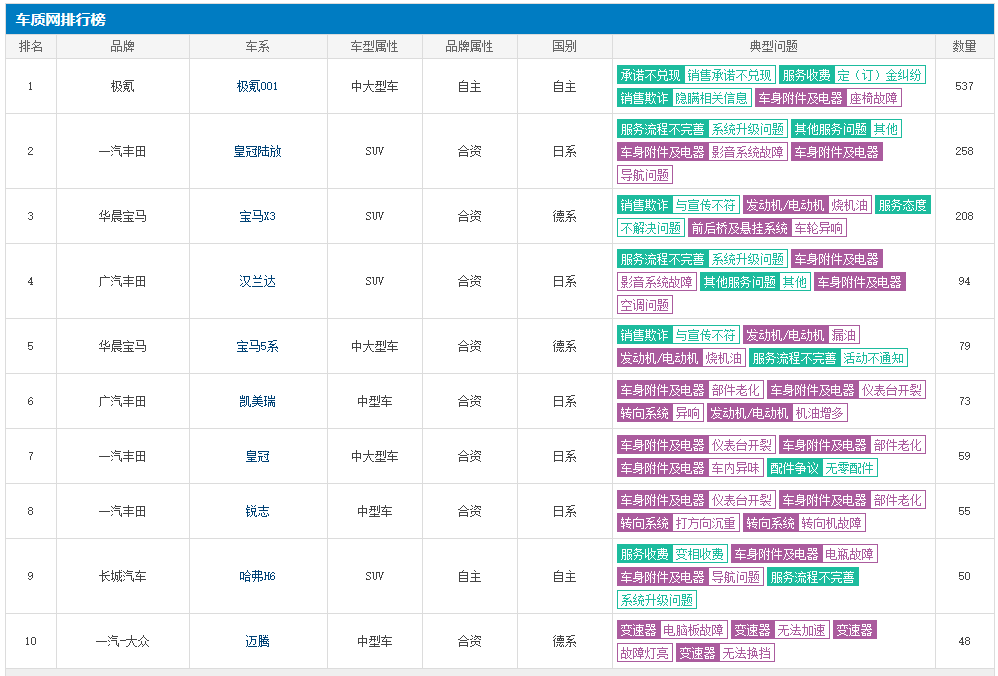Go to the 汉兰达 series page
This screenshot has height=676, width=998.
(257, 282)
